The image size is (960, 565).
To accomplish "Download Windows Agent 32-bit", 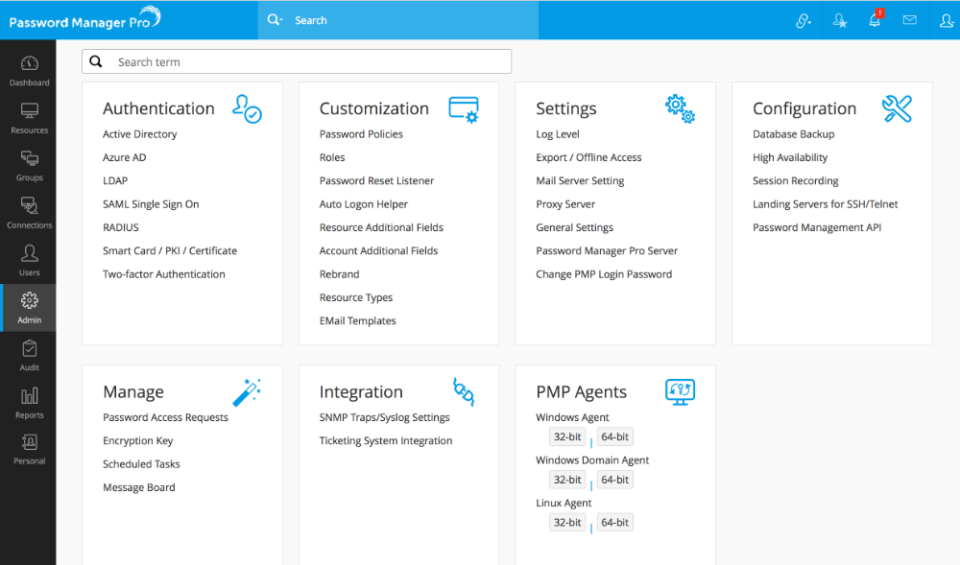I will tap(567, 437).
